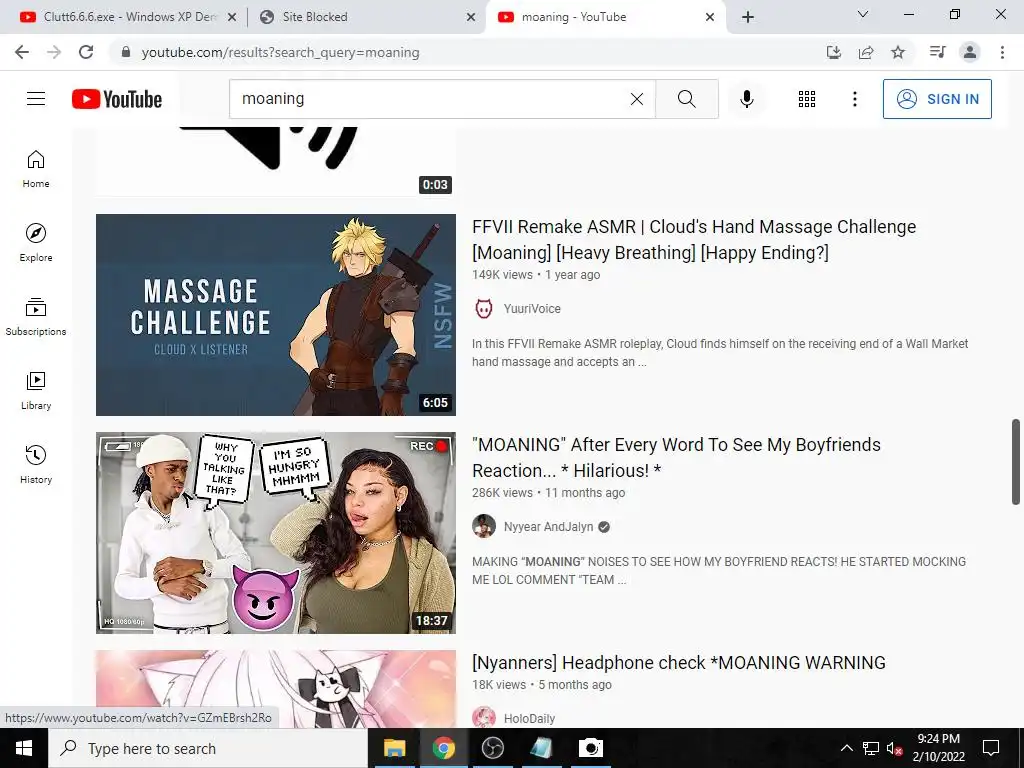Open Chrome profile avatar
Screen dimensions: 1024x768
click(x=970, y=52)
